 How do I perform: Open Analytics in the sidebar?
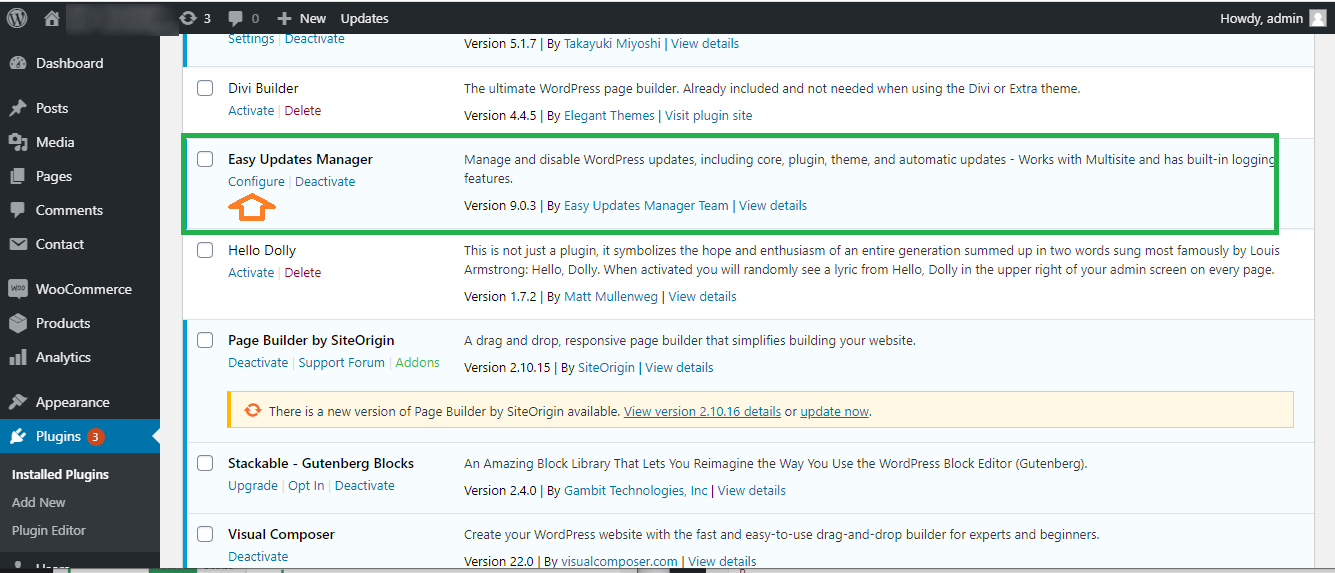coord(63,357)
